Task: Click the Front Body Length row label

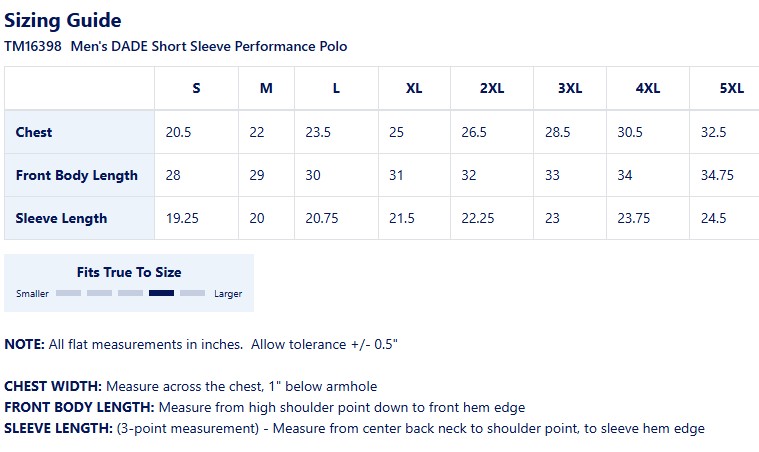Action: coord(77,175)
